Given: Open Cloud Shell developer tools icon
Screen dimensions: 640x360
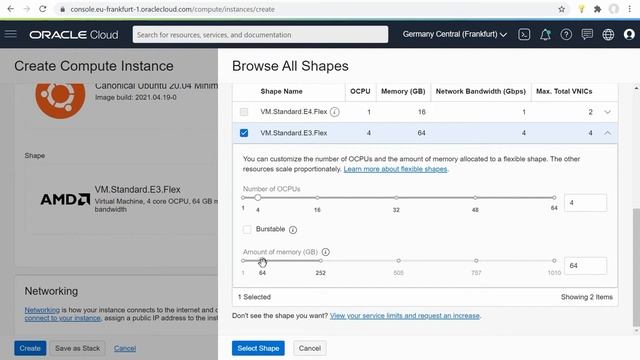Looking at the screenshot, I should (x=524, y=35).
